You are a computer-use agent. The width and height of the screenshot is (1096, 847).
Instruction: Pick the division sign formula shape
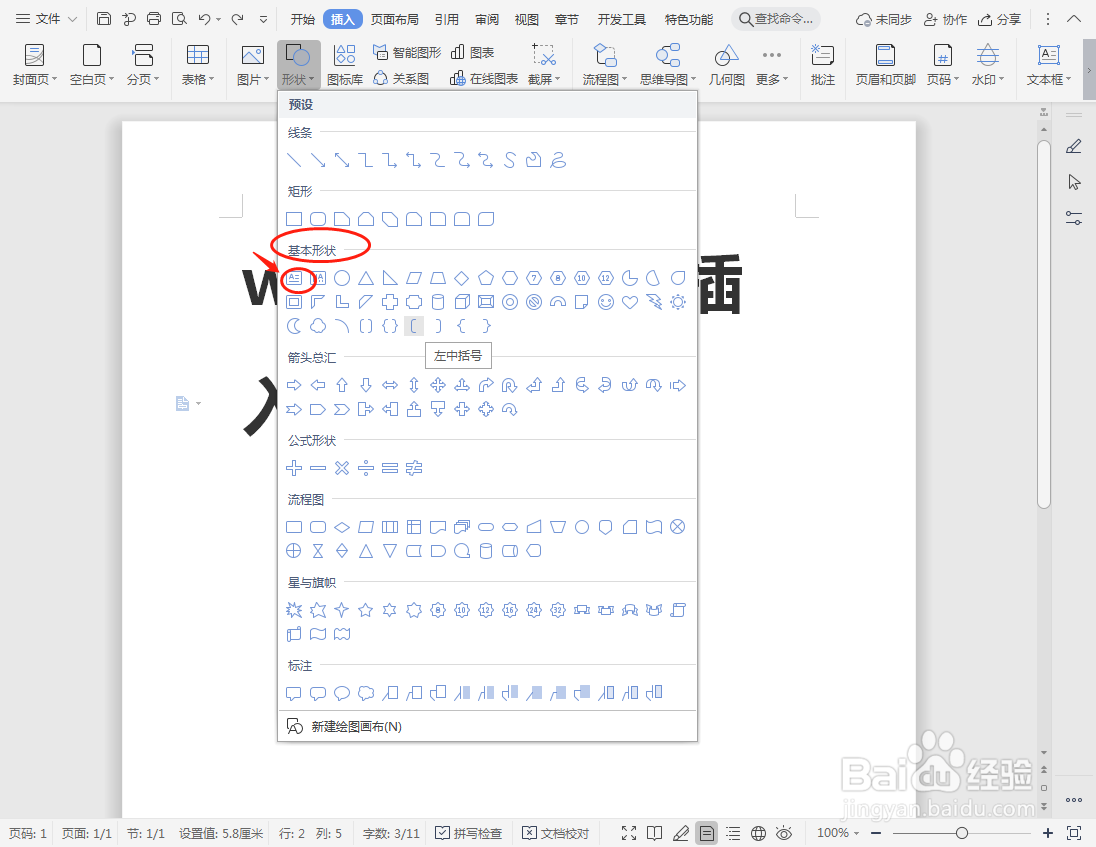366,468
